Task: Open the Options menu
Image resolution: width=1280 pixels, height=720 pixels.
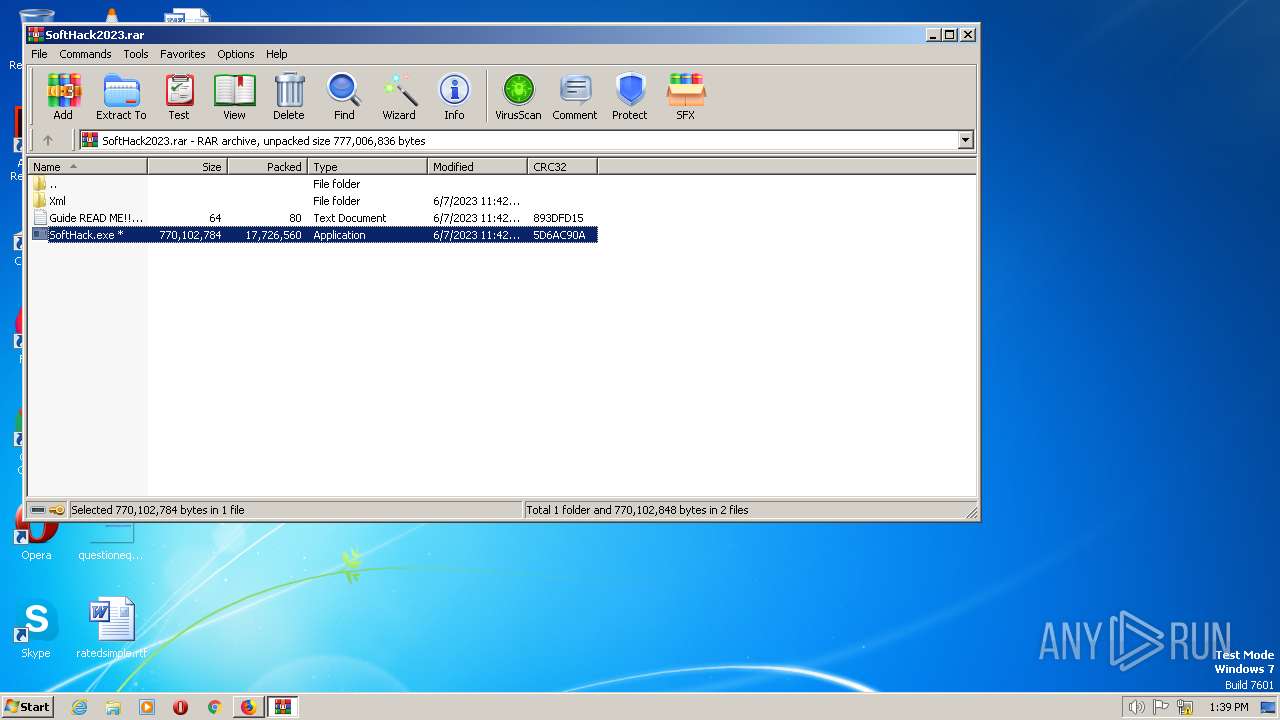Action: (236, 54)
